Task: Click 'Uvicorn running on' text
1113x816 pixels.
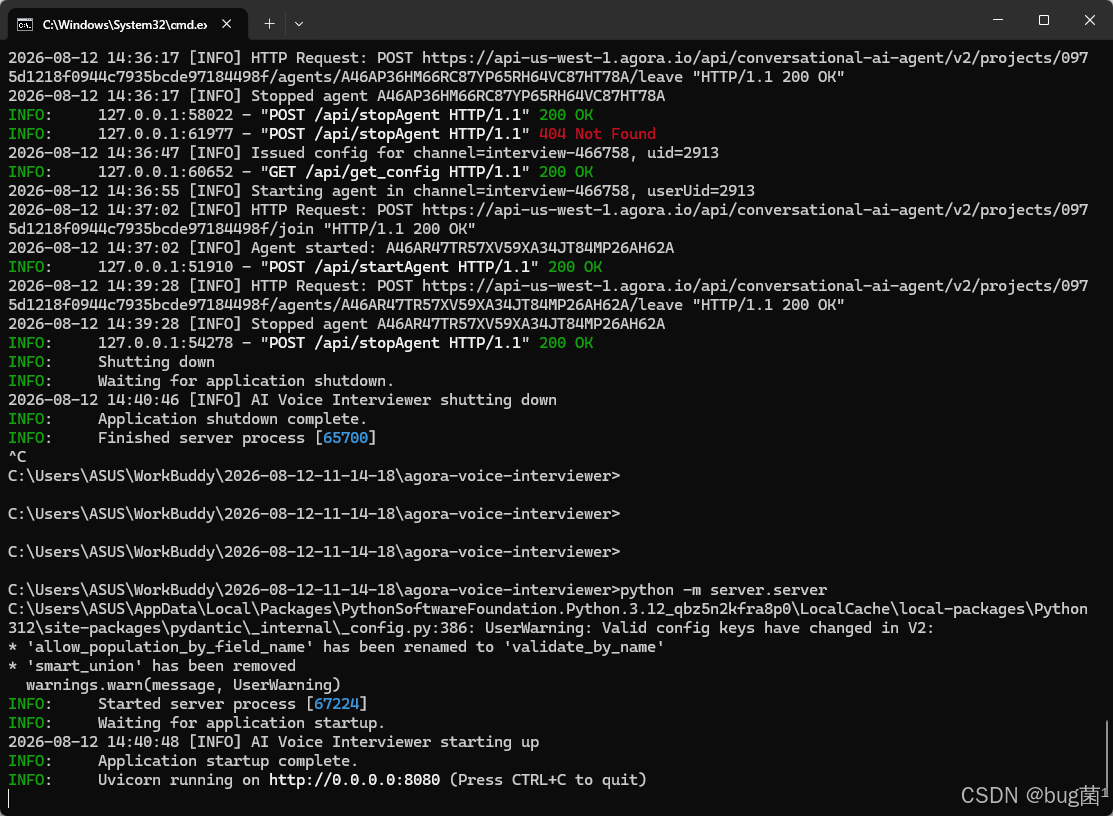Action: point(179,780)
